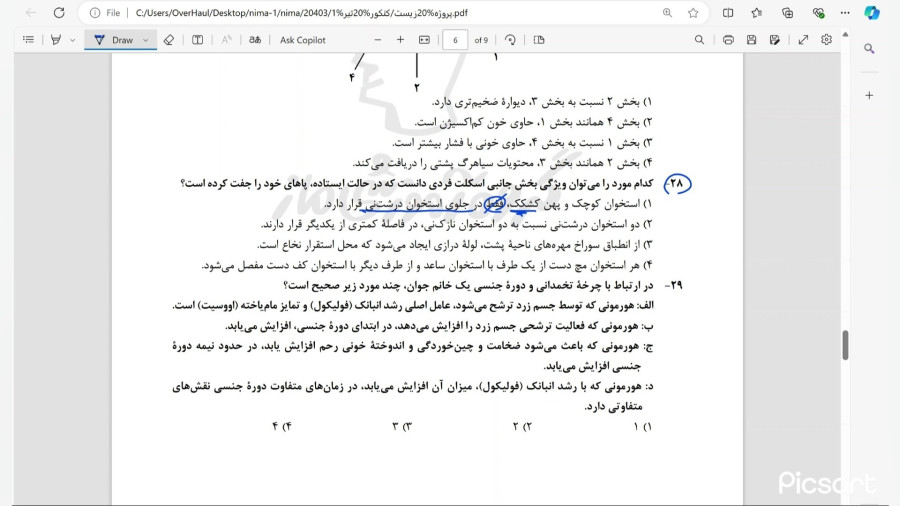Click question number ۲۹
This screenshot has height=506, width=900.
[x=674, y=285]
